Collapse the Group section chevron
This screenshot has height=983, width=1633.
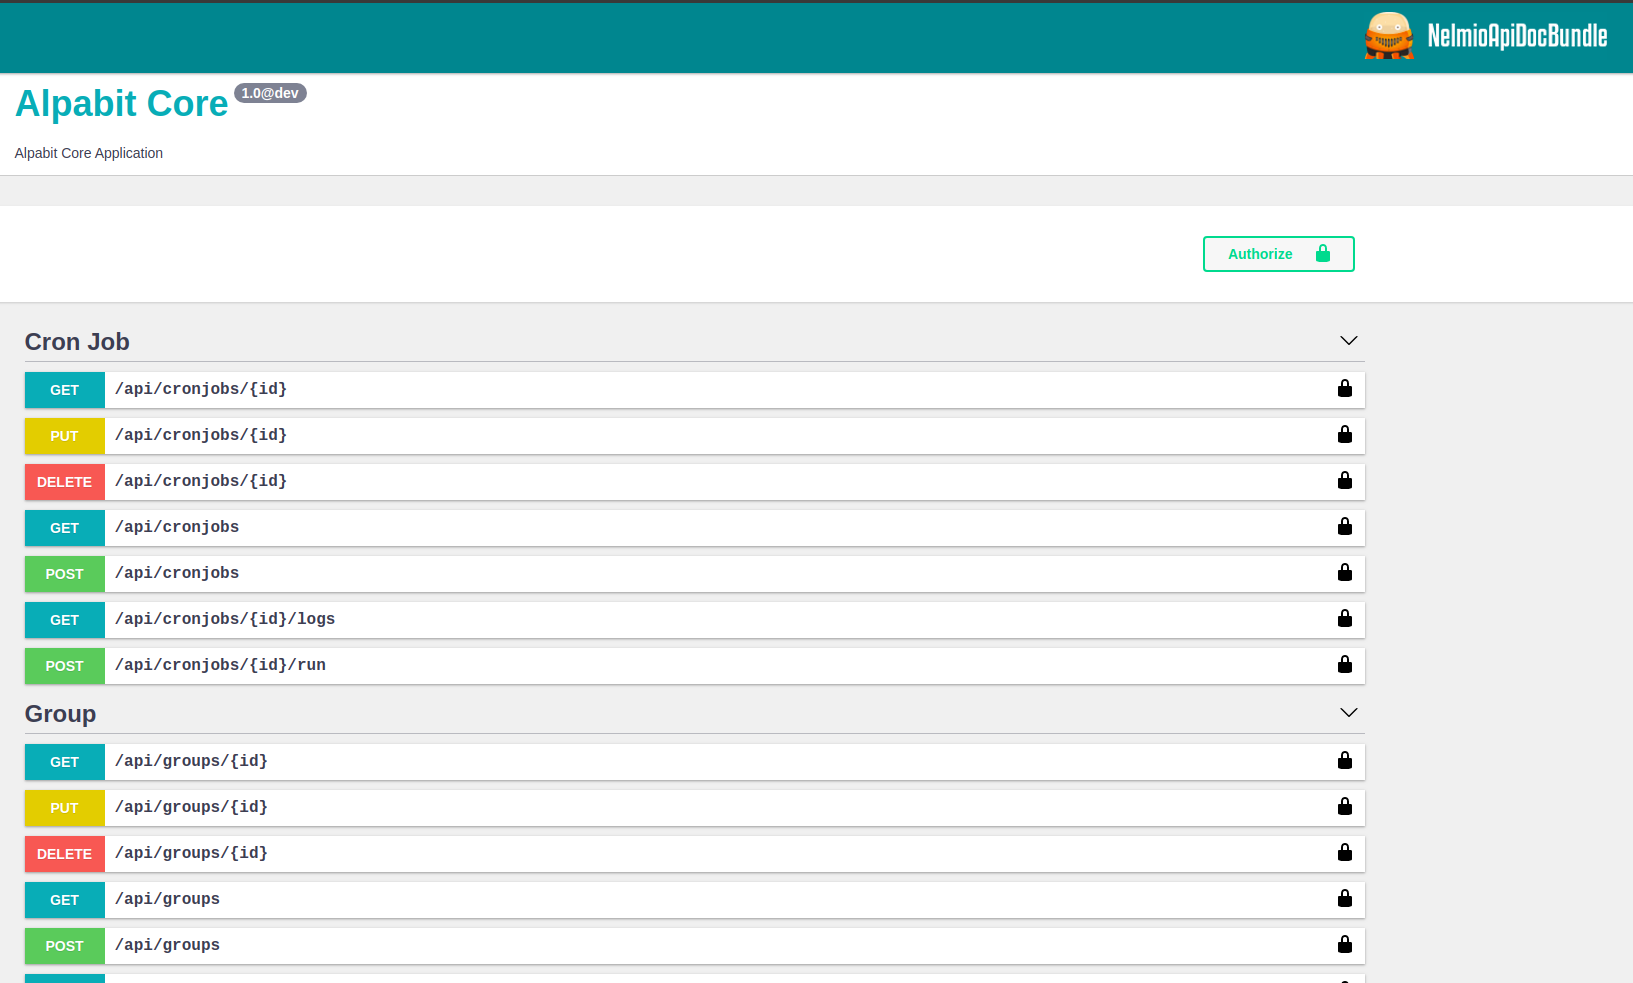1349,713
